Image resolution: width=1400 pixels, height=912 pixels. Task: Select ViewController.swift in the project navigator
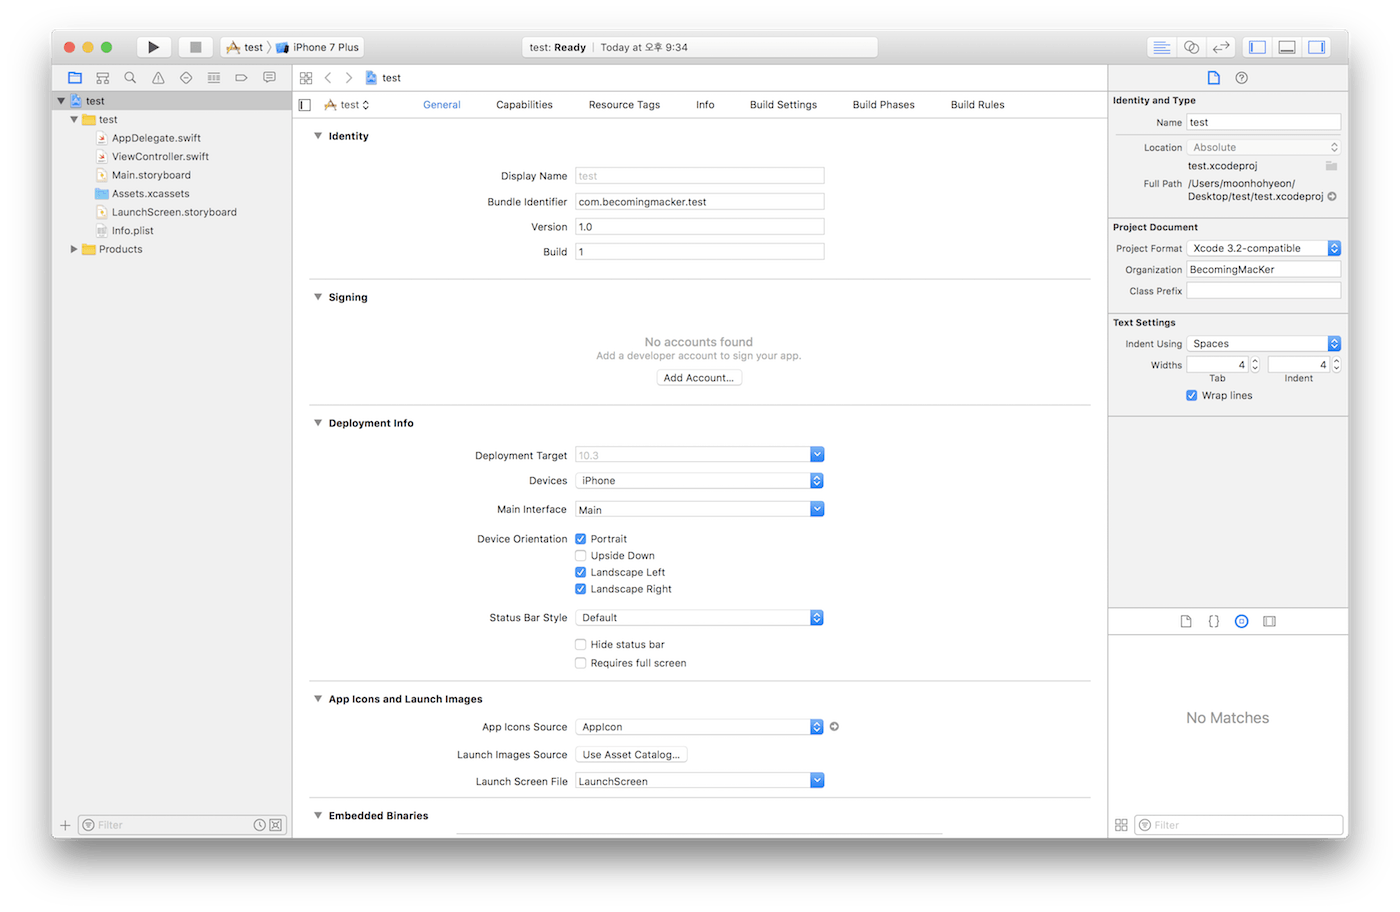(x=160, y=156)
